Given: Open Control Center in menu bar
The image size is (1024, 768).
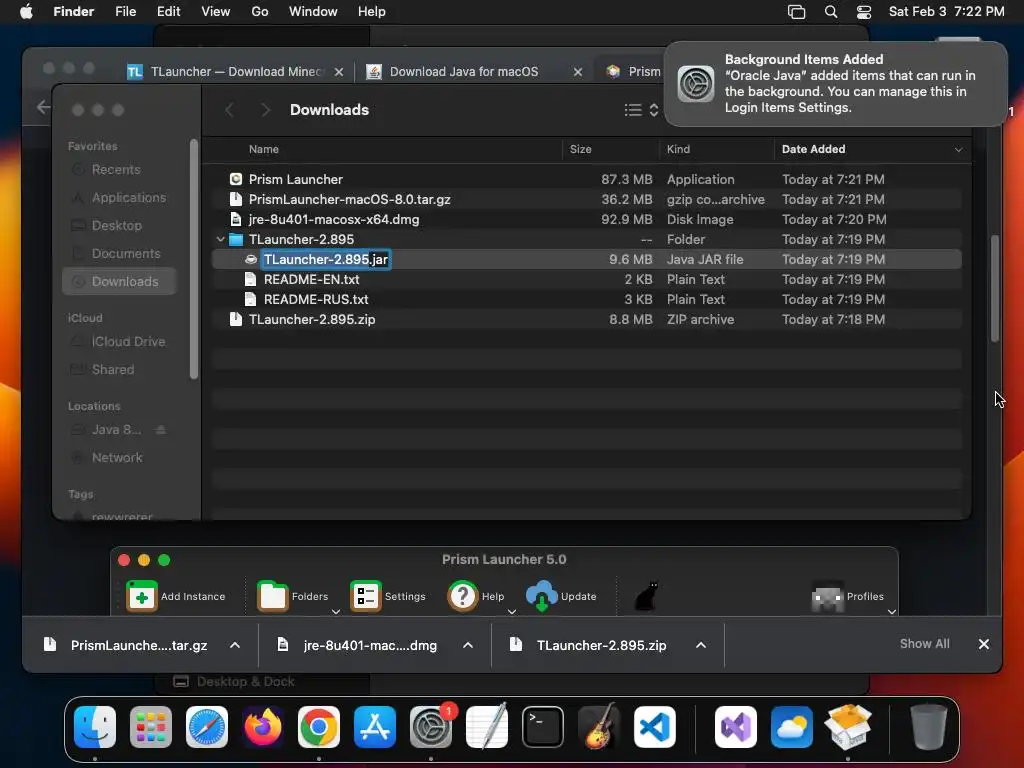Looking at the screenshot, I should pos(863,12).
